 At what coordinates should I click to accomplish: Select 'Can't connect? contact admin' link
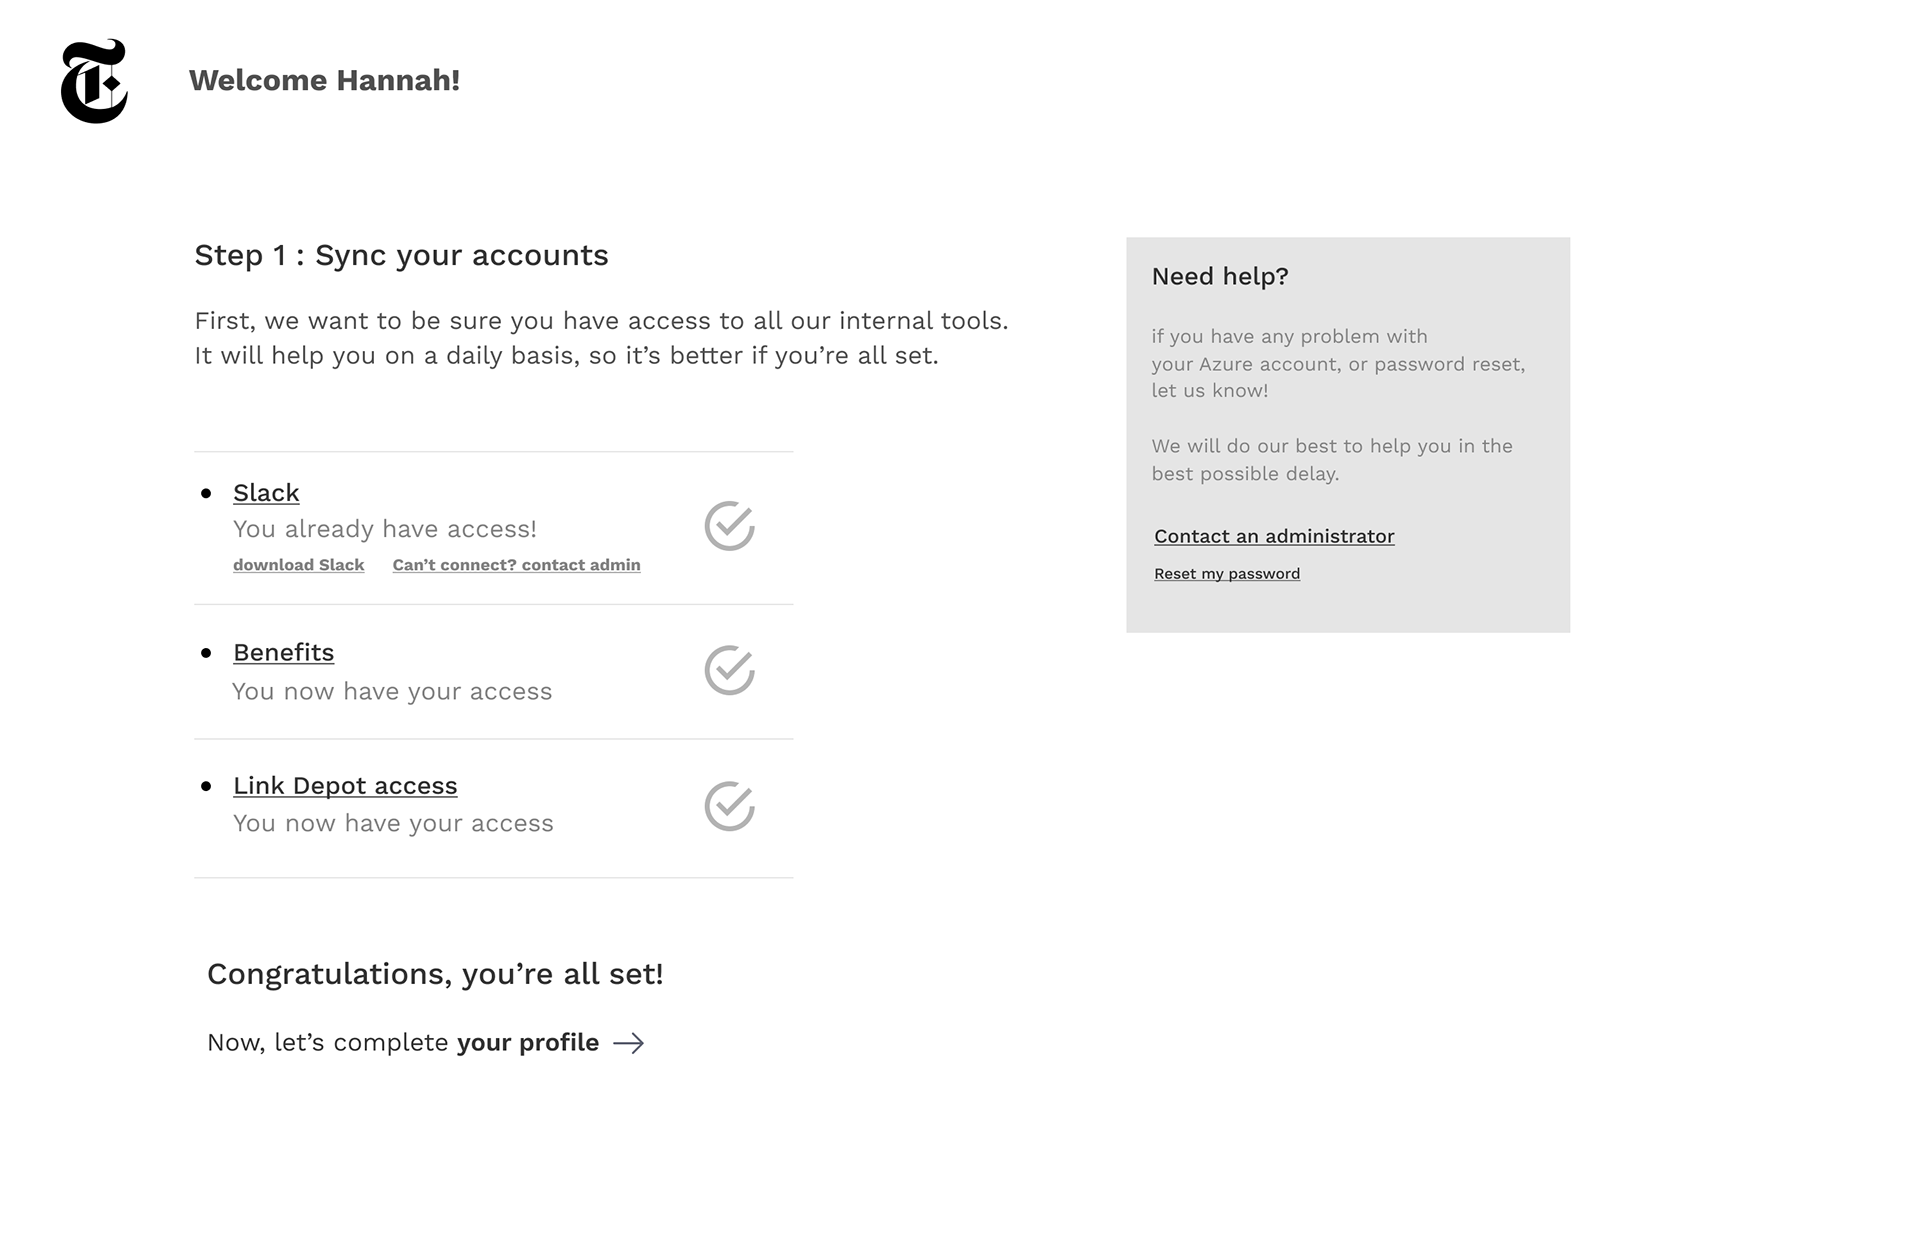[516, 565]
